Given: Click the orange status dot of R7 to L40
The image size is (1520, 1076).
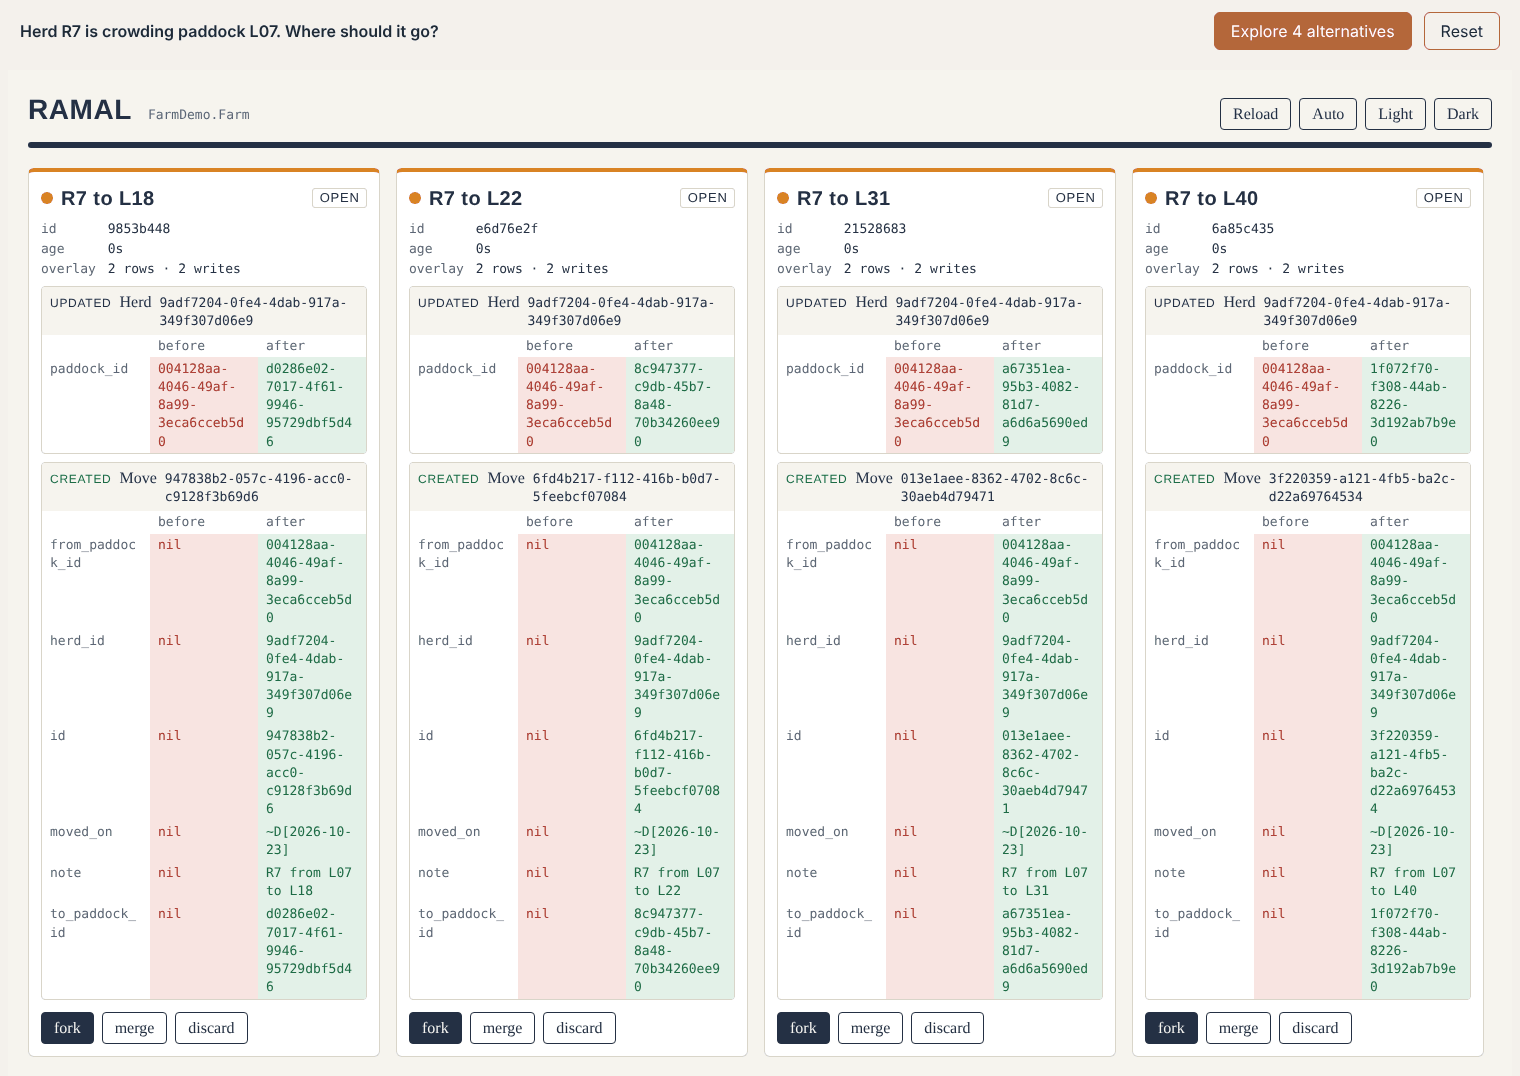Looking at the screenshot, I should pyautogui.click(x=1151, y=198).
